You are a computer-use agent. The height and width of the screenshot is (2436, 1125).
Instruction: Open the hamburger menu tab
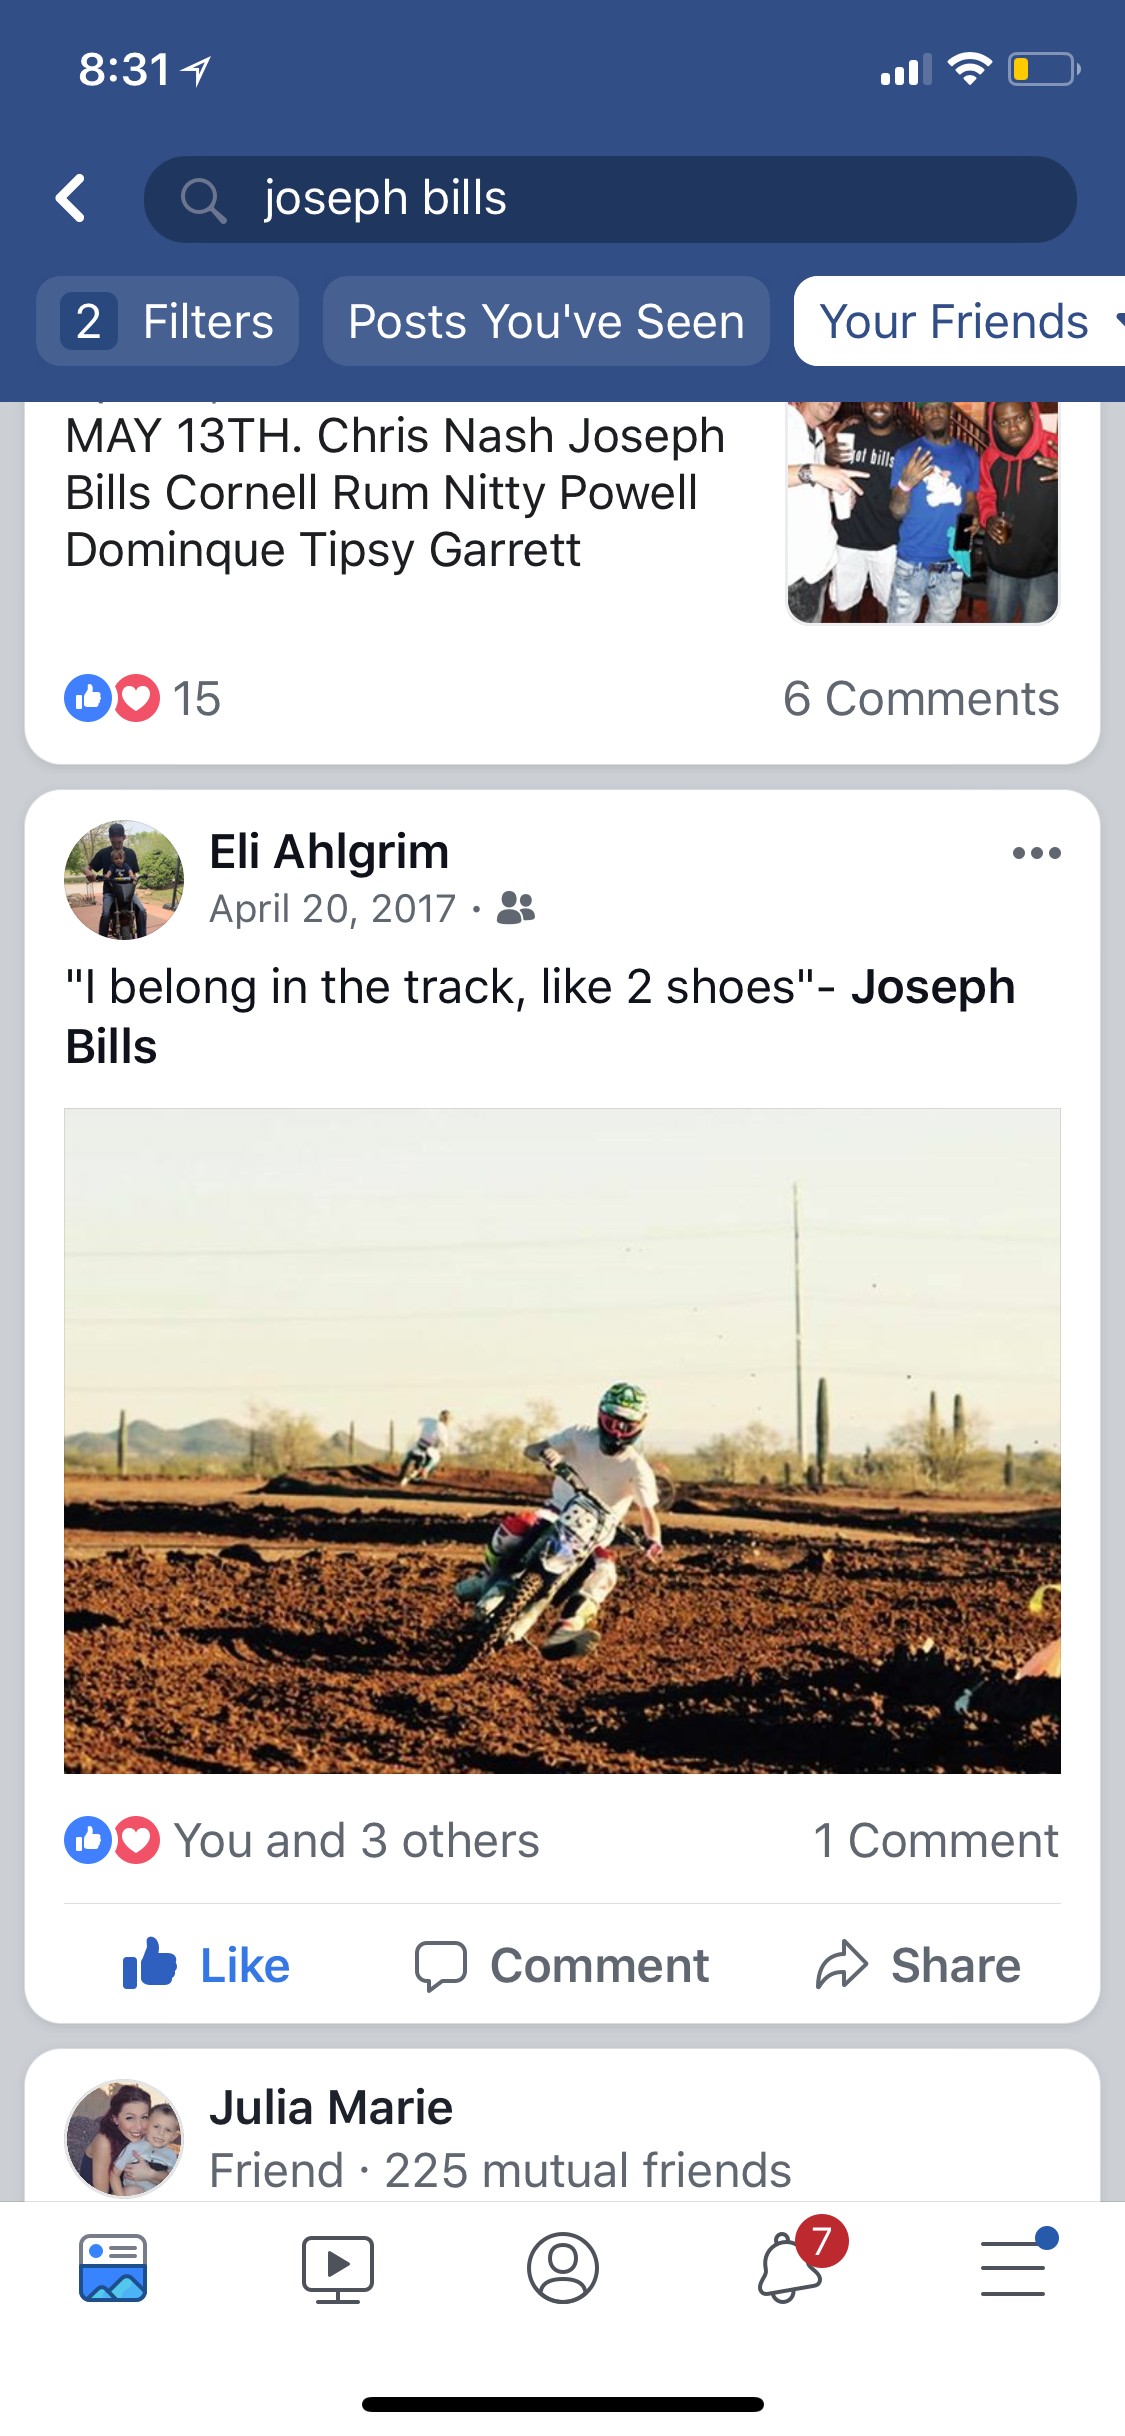pyautogui.click(x=1015, y=2264)
